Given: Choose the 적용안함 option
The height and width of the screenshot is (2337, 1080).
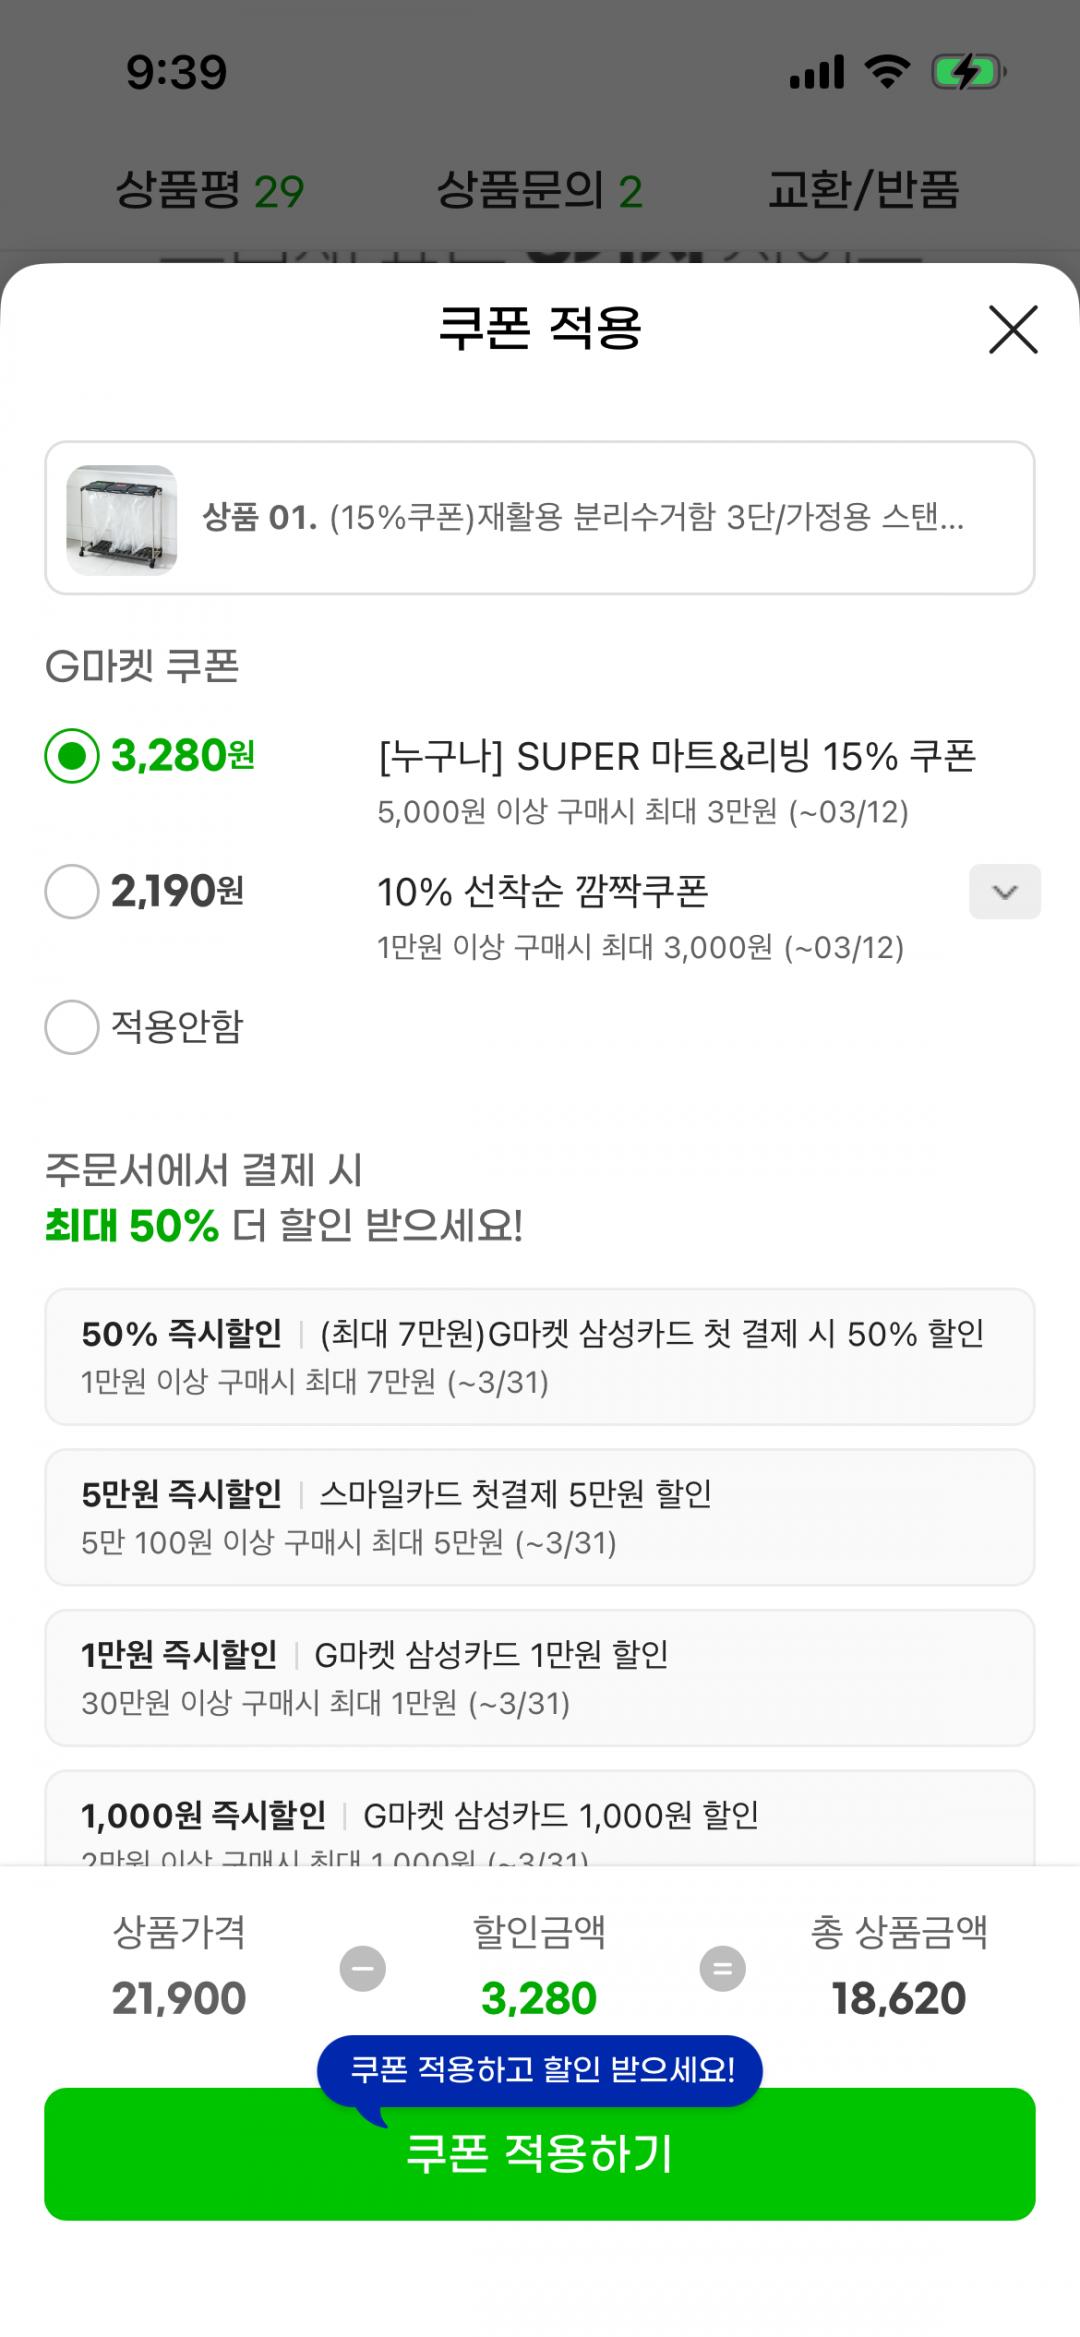Looking at the screenshot, I should (x=72, y=1027).
